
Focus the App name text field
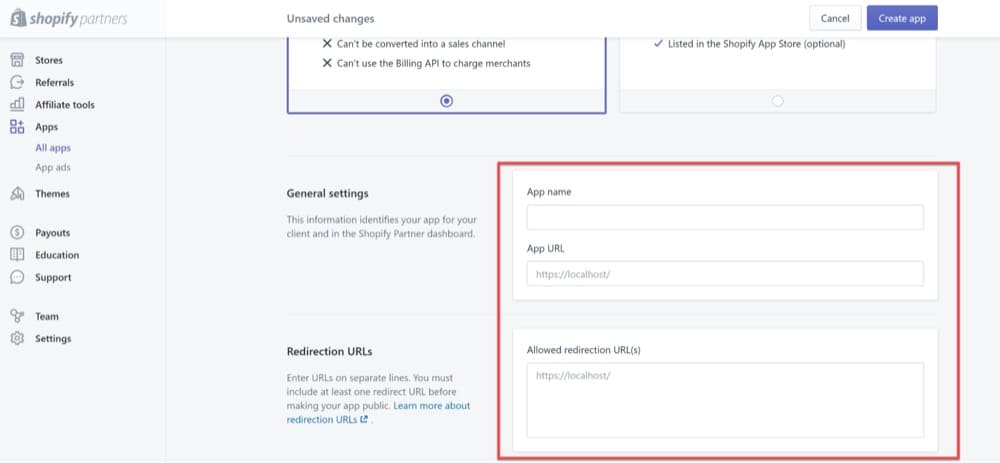point(725,217)
